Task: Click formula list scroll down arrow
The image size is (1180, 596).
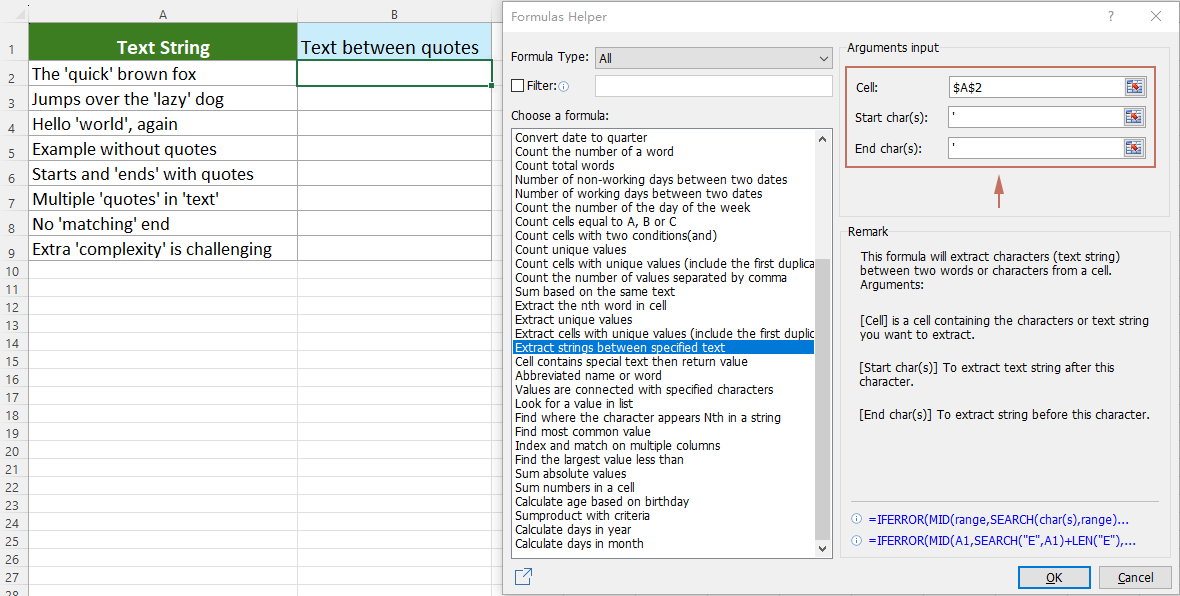Action: tap(823, 549)
